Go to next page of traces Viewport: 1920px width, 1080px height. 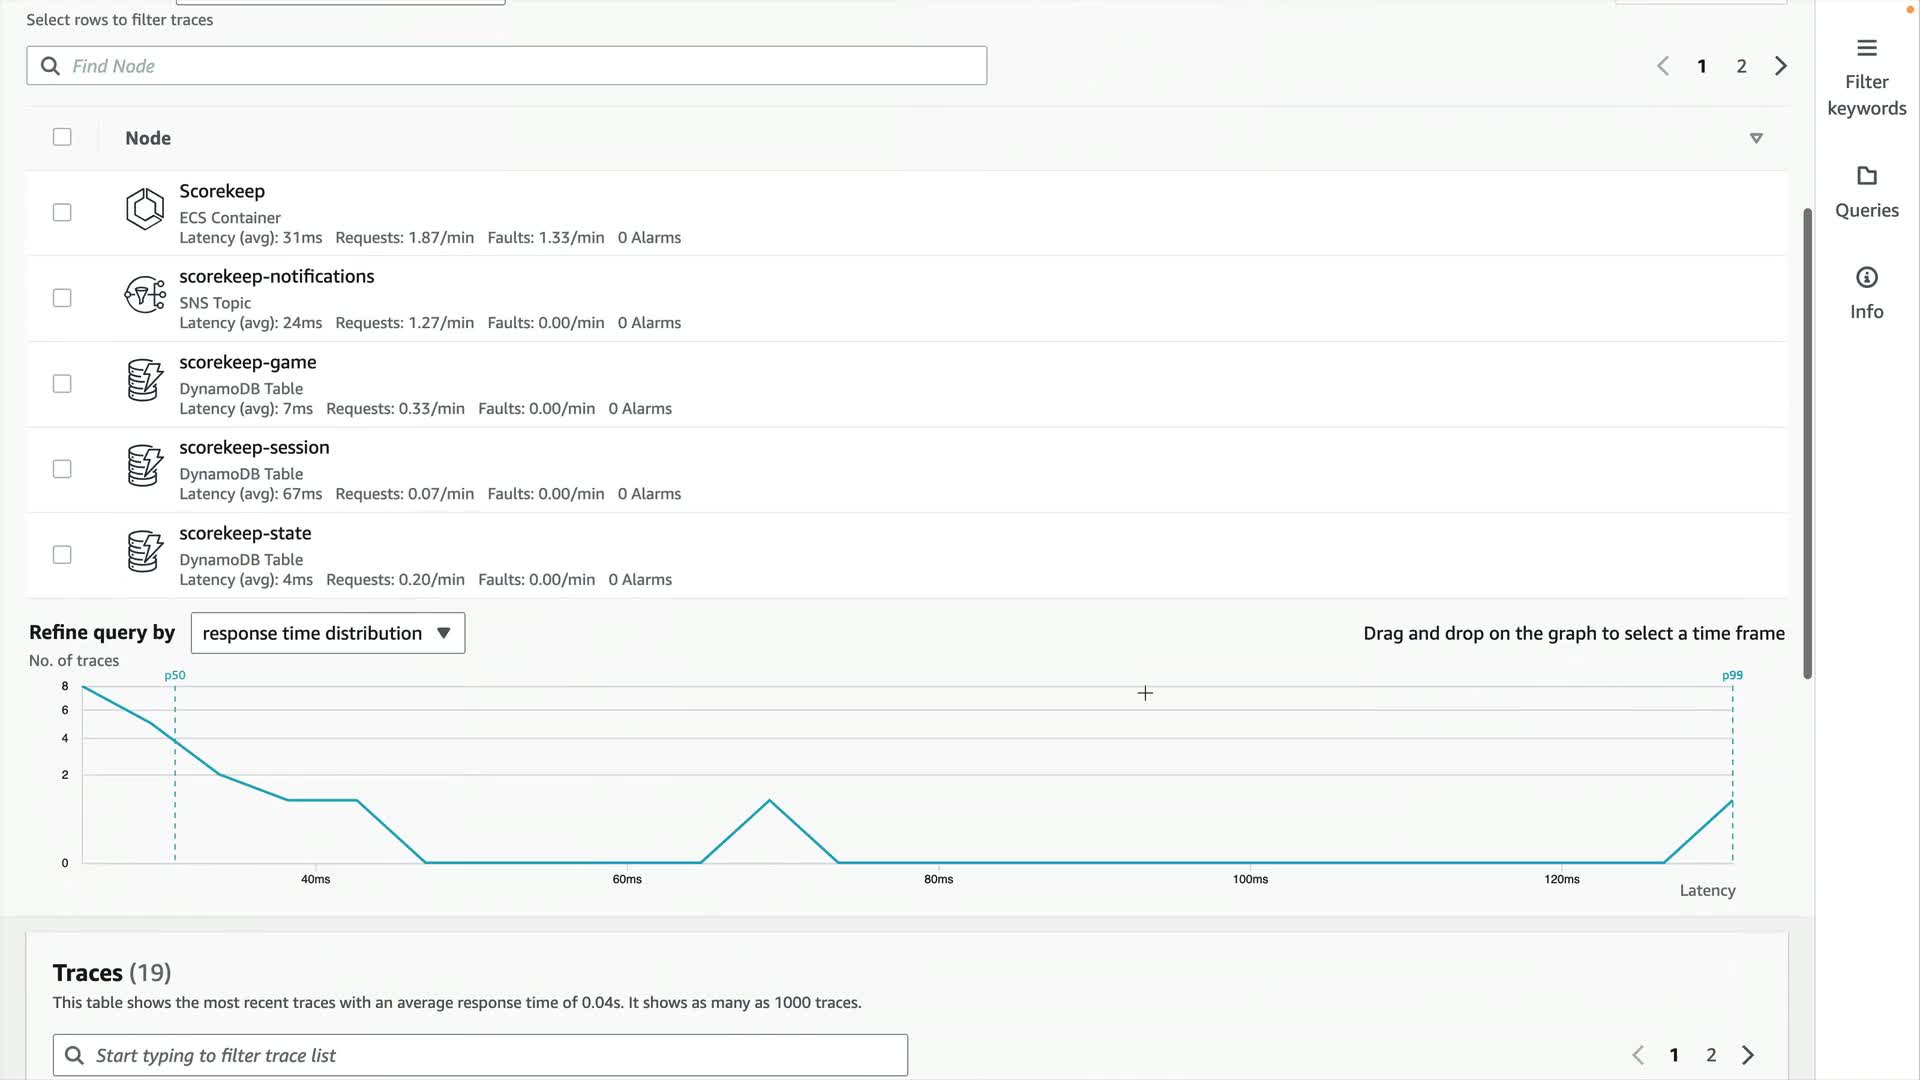coord(1748,1055)
